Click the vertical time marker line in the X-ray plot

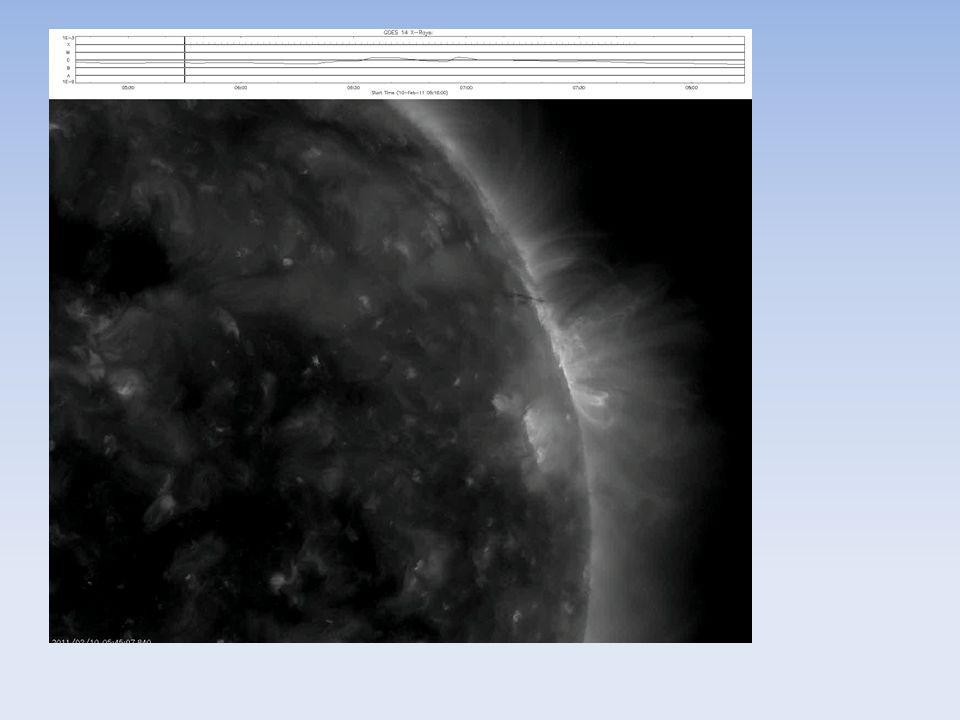click(x=184, y=59)
